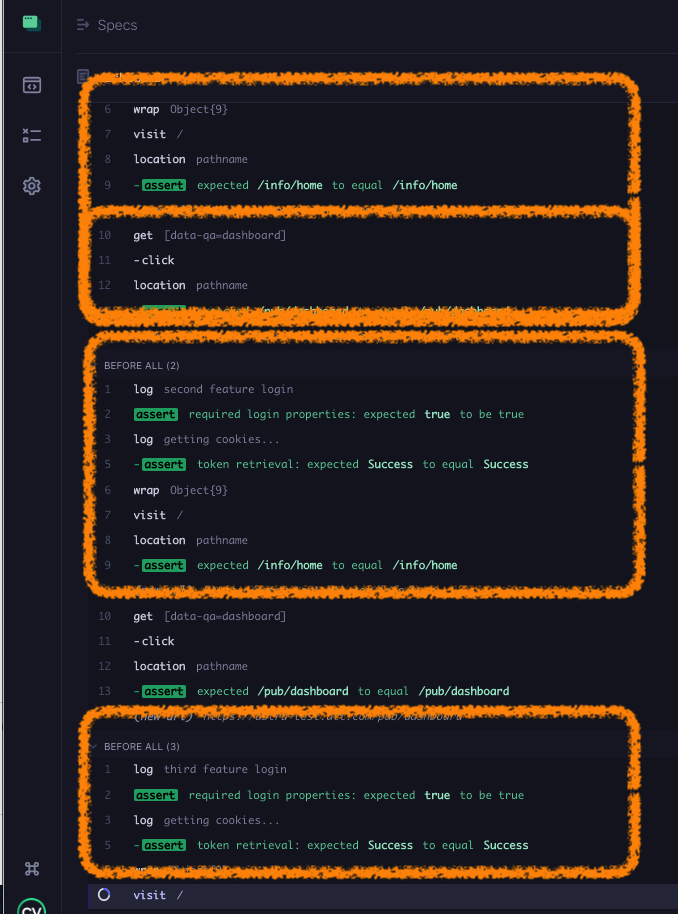
Task: Click the getting cookies log entry
Action: pyautogui.click(x=190, y=439)
